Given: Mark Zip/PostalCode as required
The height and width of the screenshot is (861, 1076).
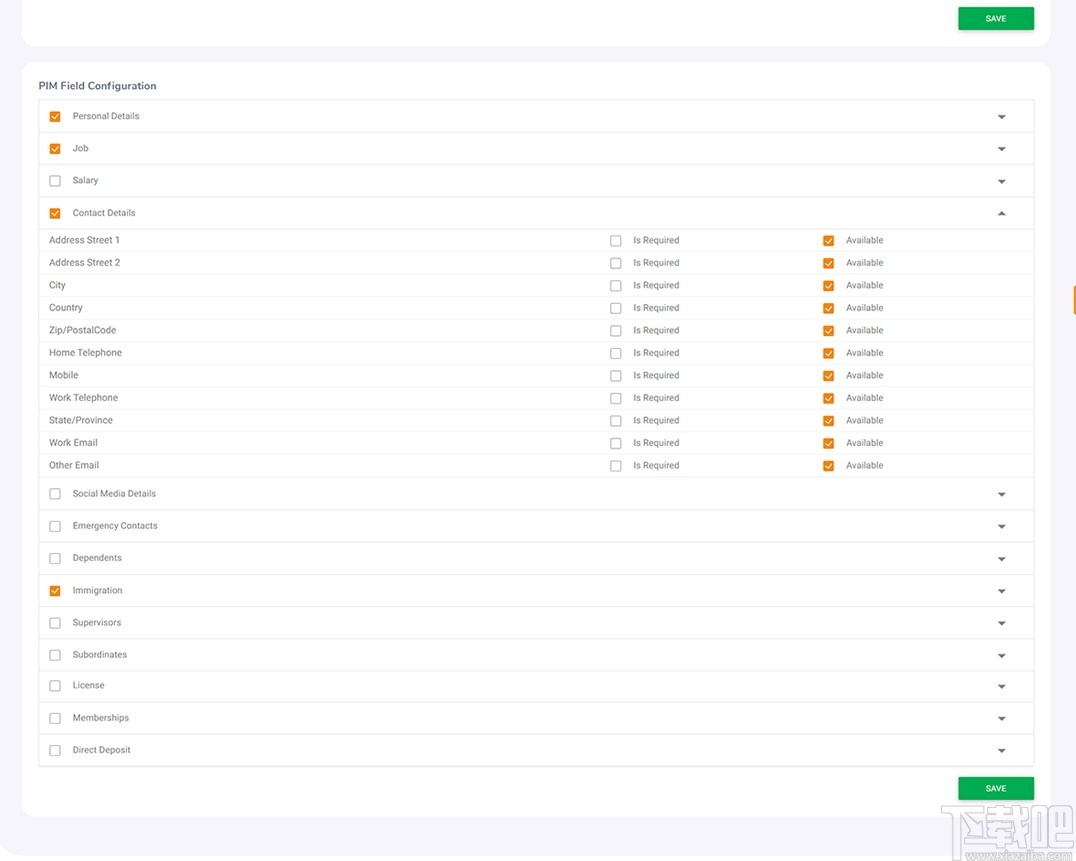Looking at the screenshot, I should (x=616, y=331).
